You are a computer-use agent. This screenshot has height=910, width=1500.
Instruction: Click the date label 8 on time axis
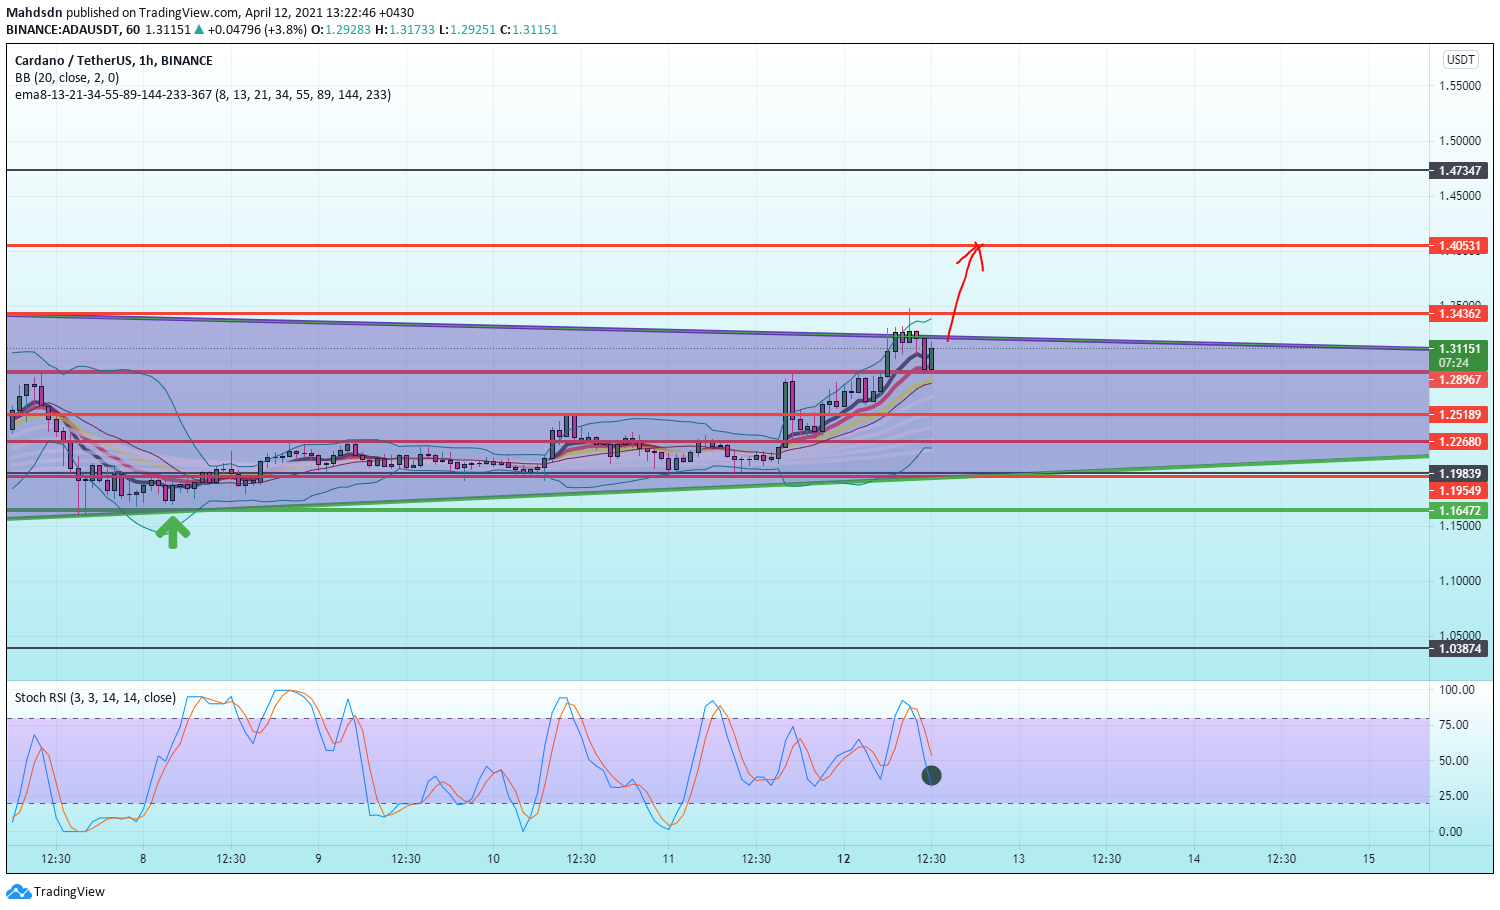[x=143, y=859]
